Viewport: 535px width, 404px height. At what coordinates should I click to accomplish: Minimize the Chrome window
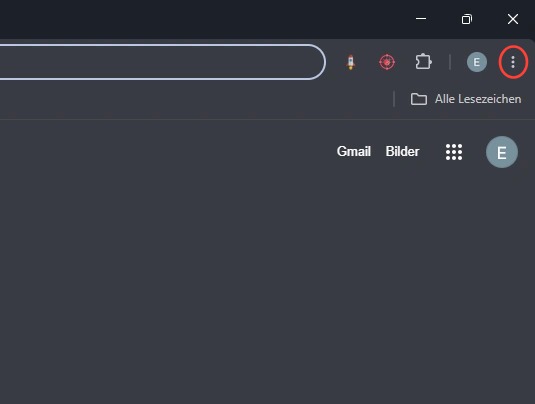(x=421, y=19)
